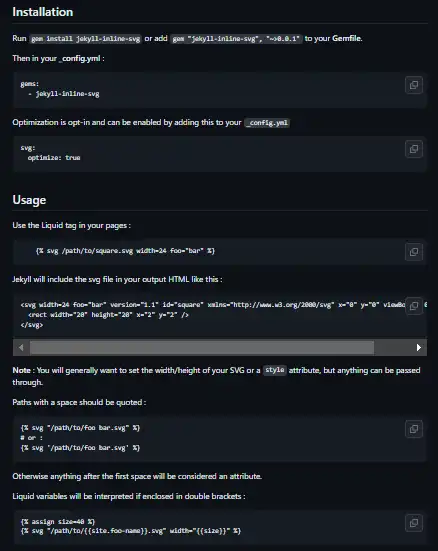Click the Usage section heading
The width and height of the screenshot is (438, 551).
tap(29, 200)
